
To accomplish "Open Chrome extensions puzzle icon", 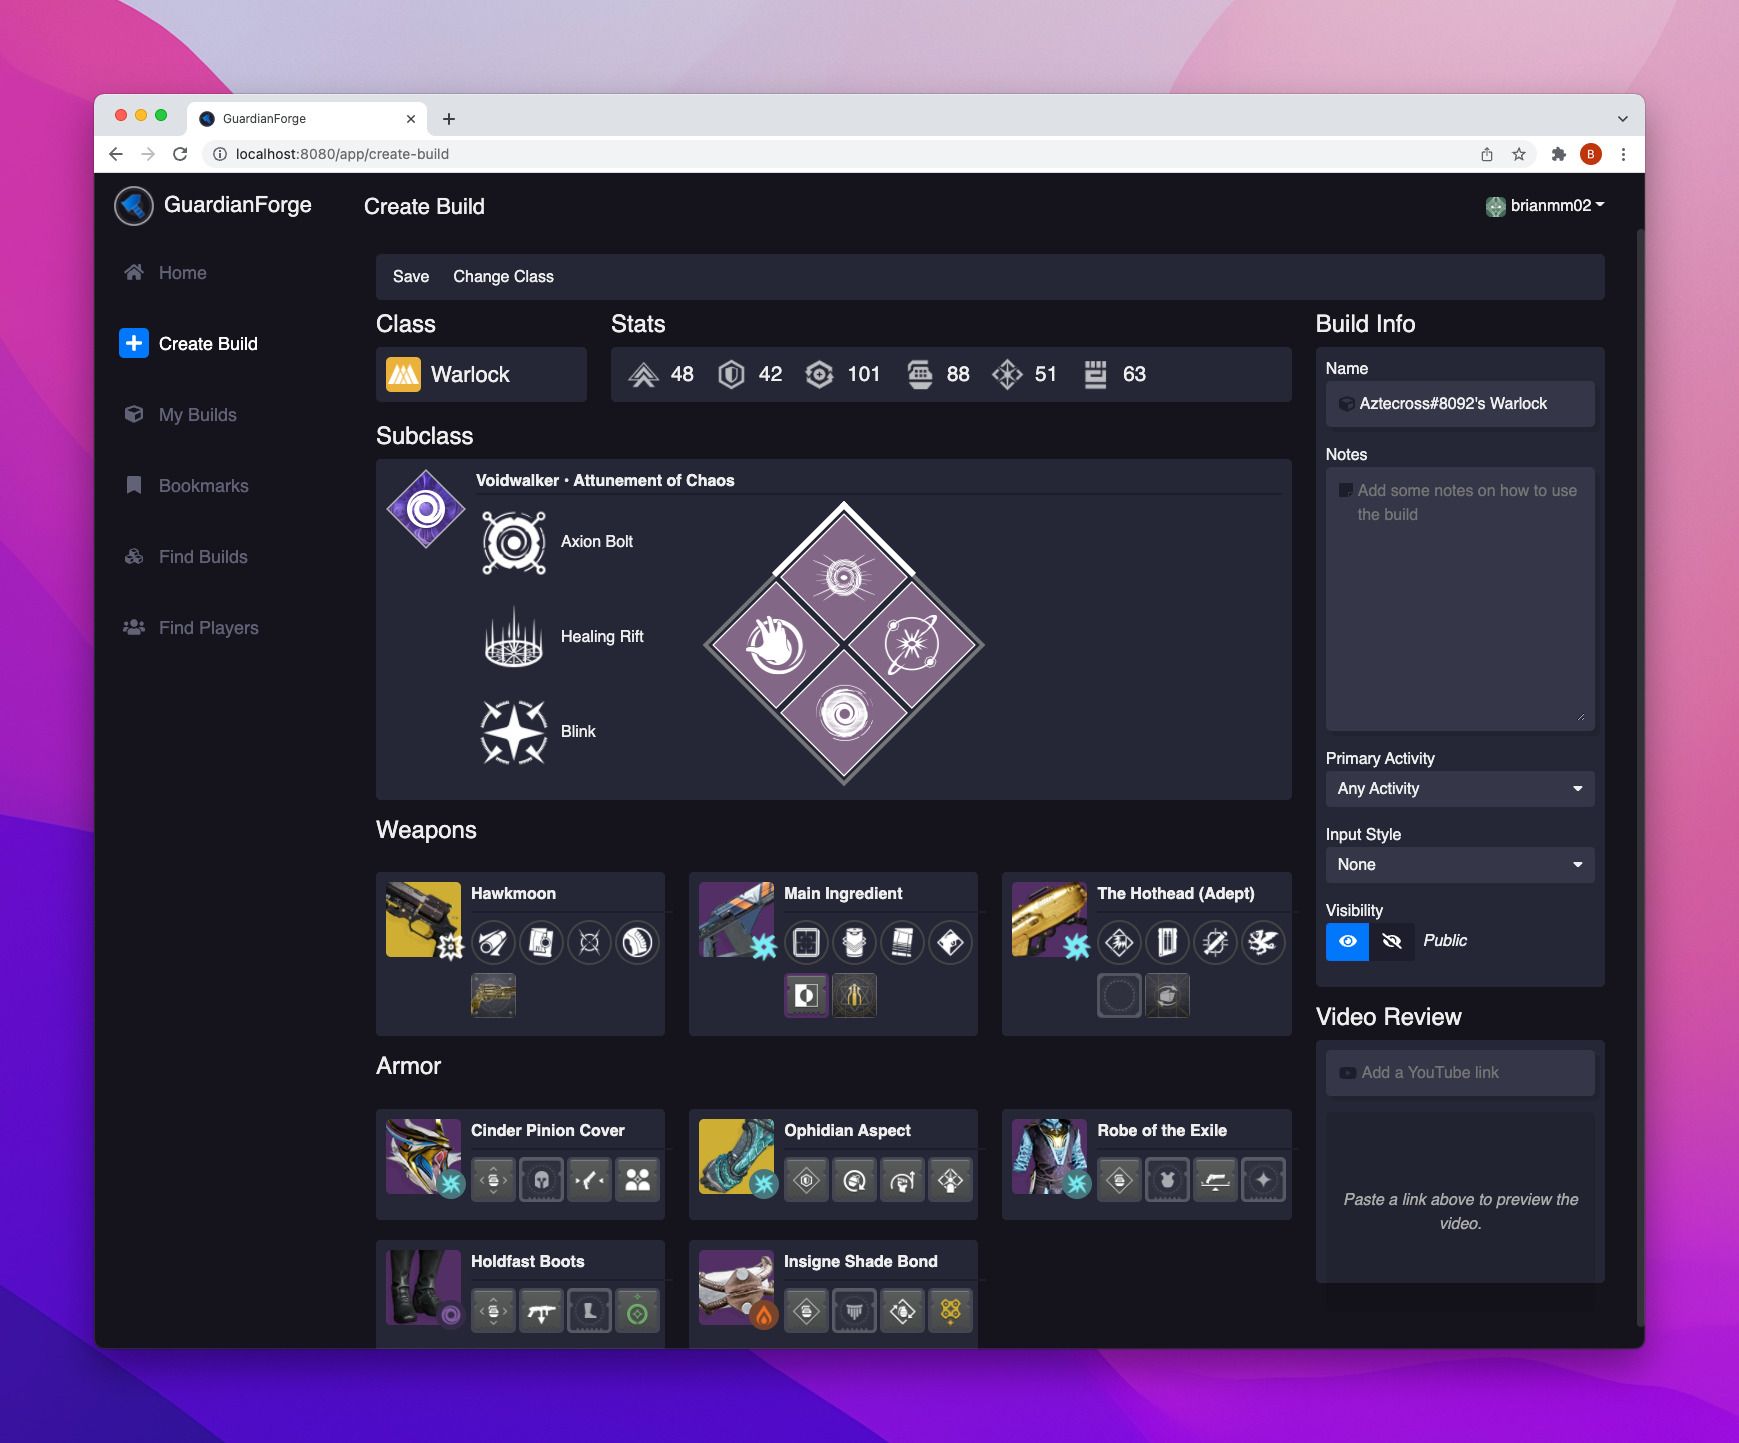I will (x=1558, y=154).
